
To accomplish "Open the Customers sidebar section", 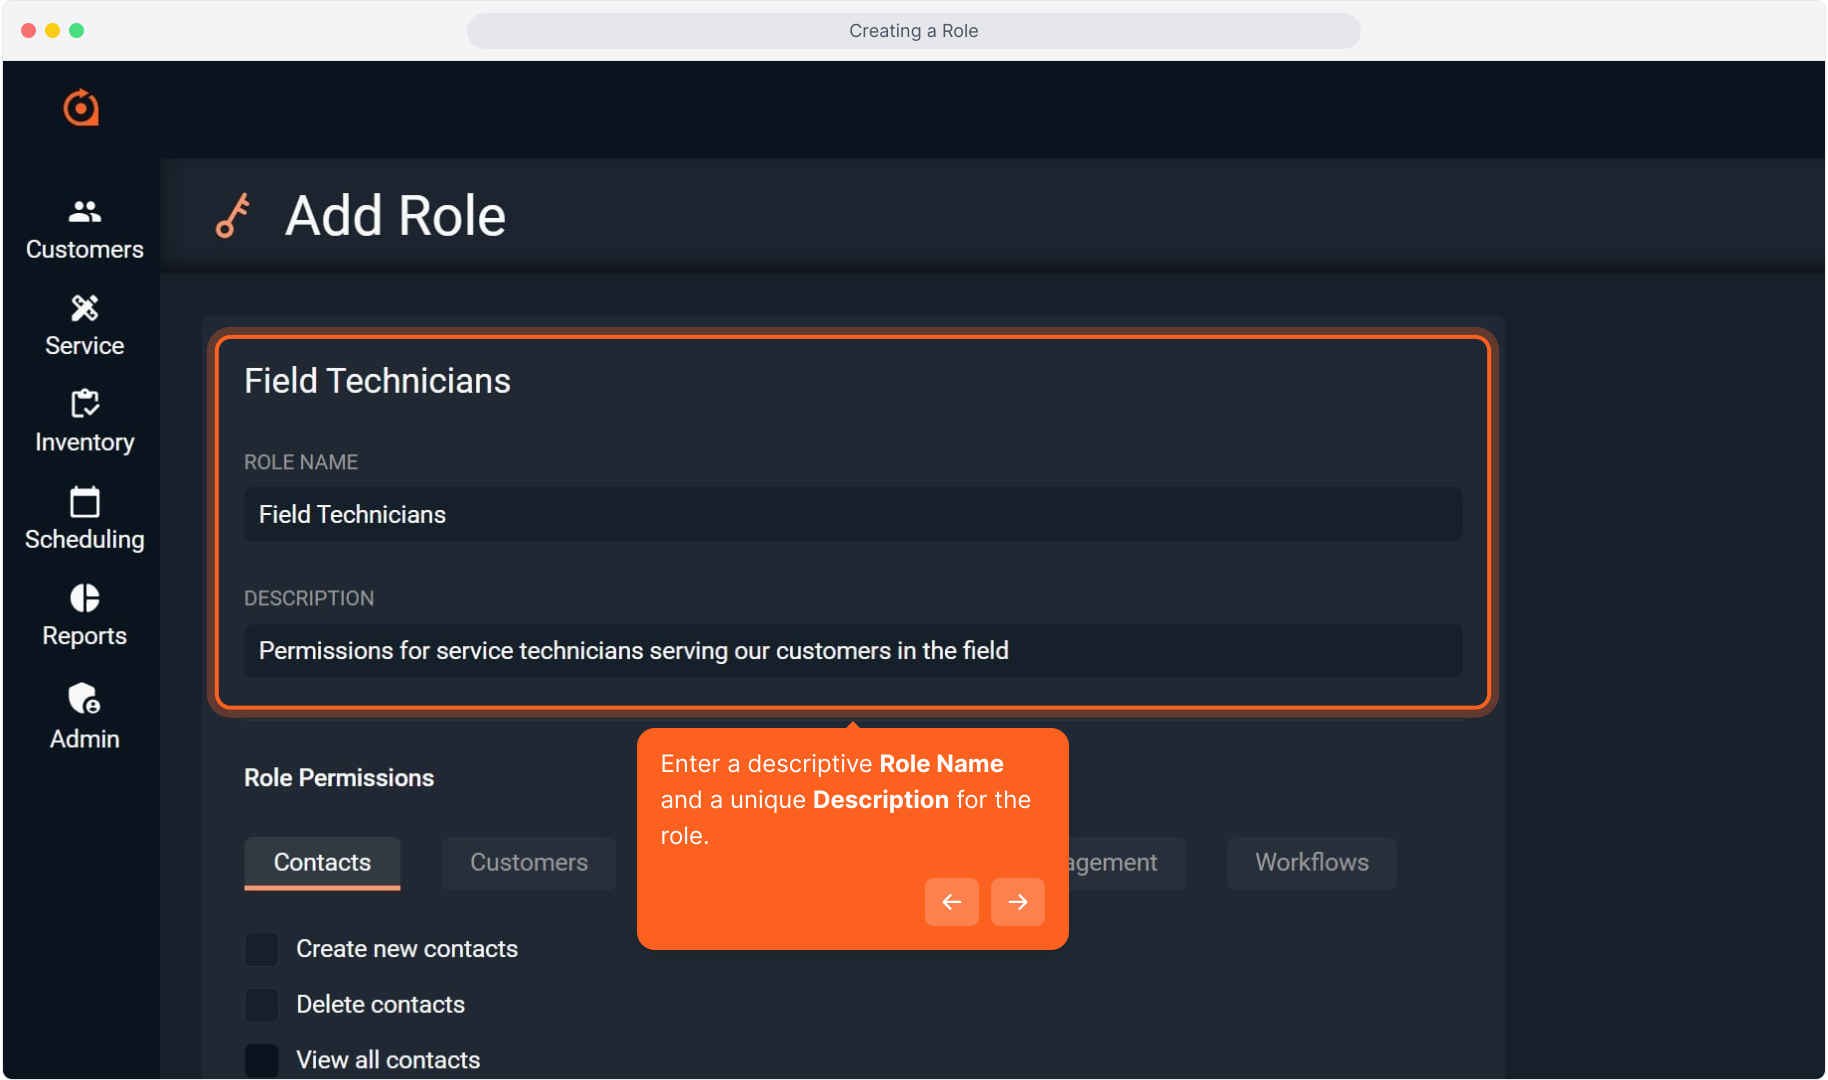I will [x=84, y=229].
